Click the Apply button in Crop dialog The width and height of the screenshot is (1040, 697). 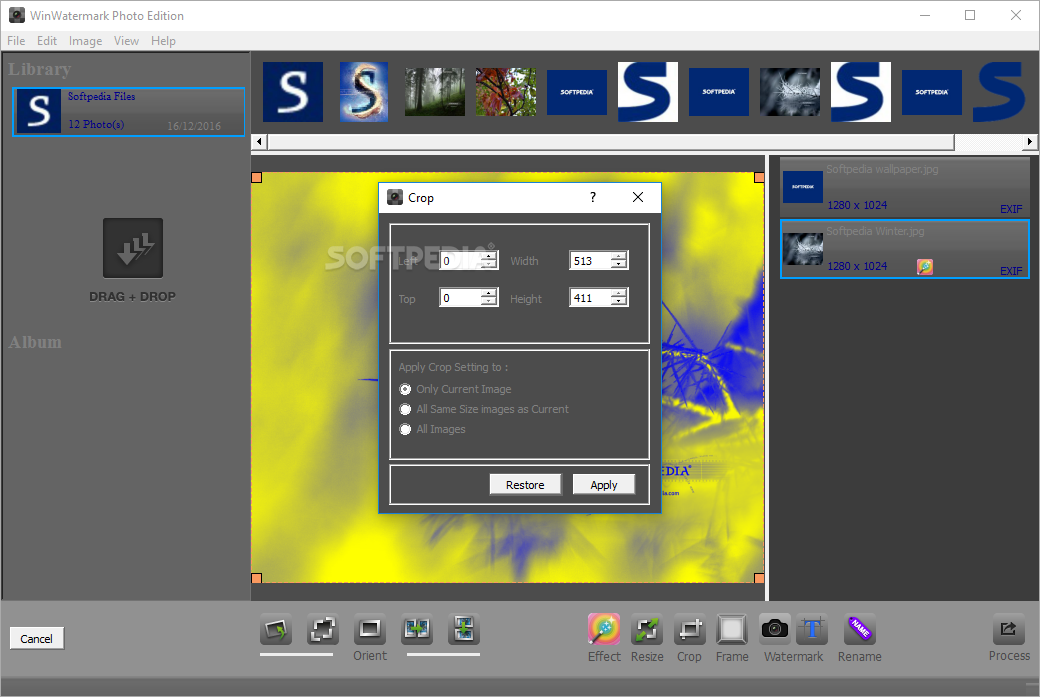coord(604,485)
